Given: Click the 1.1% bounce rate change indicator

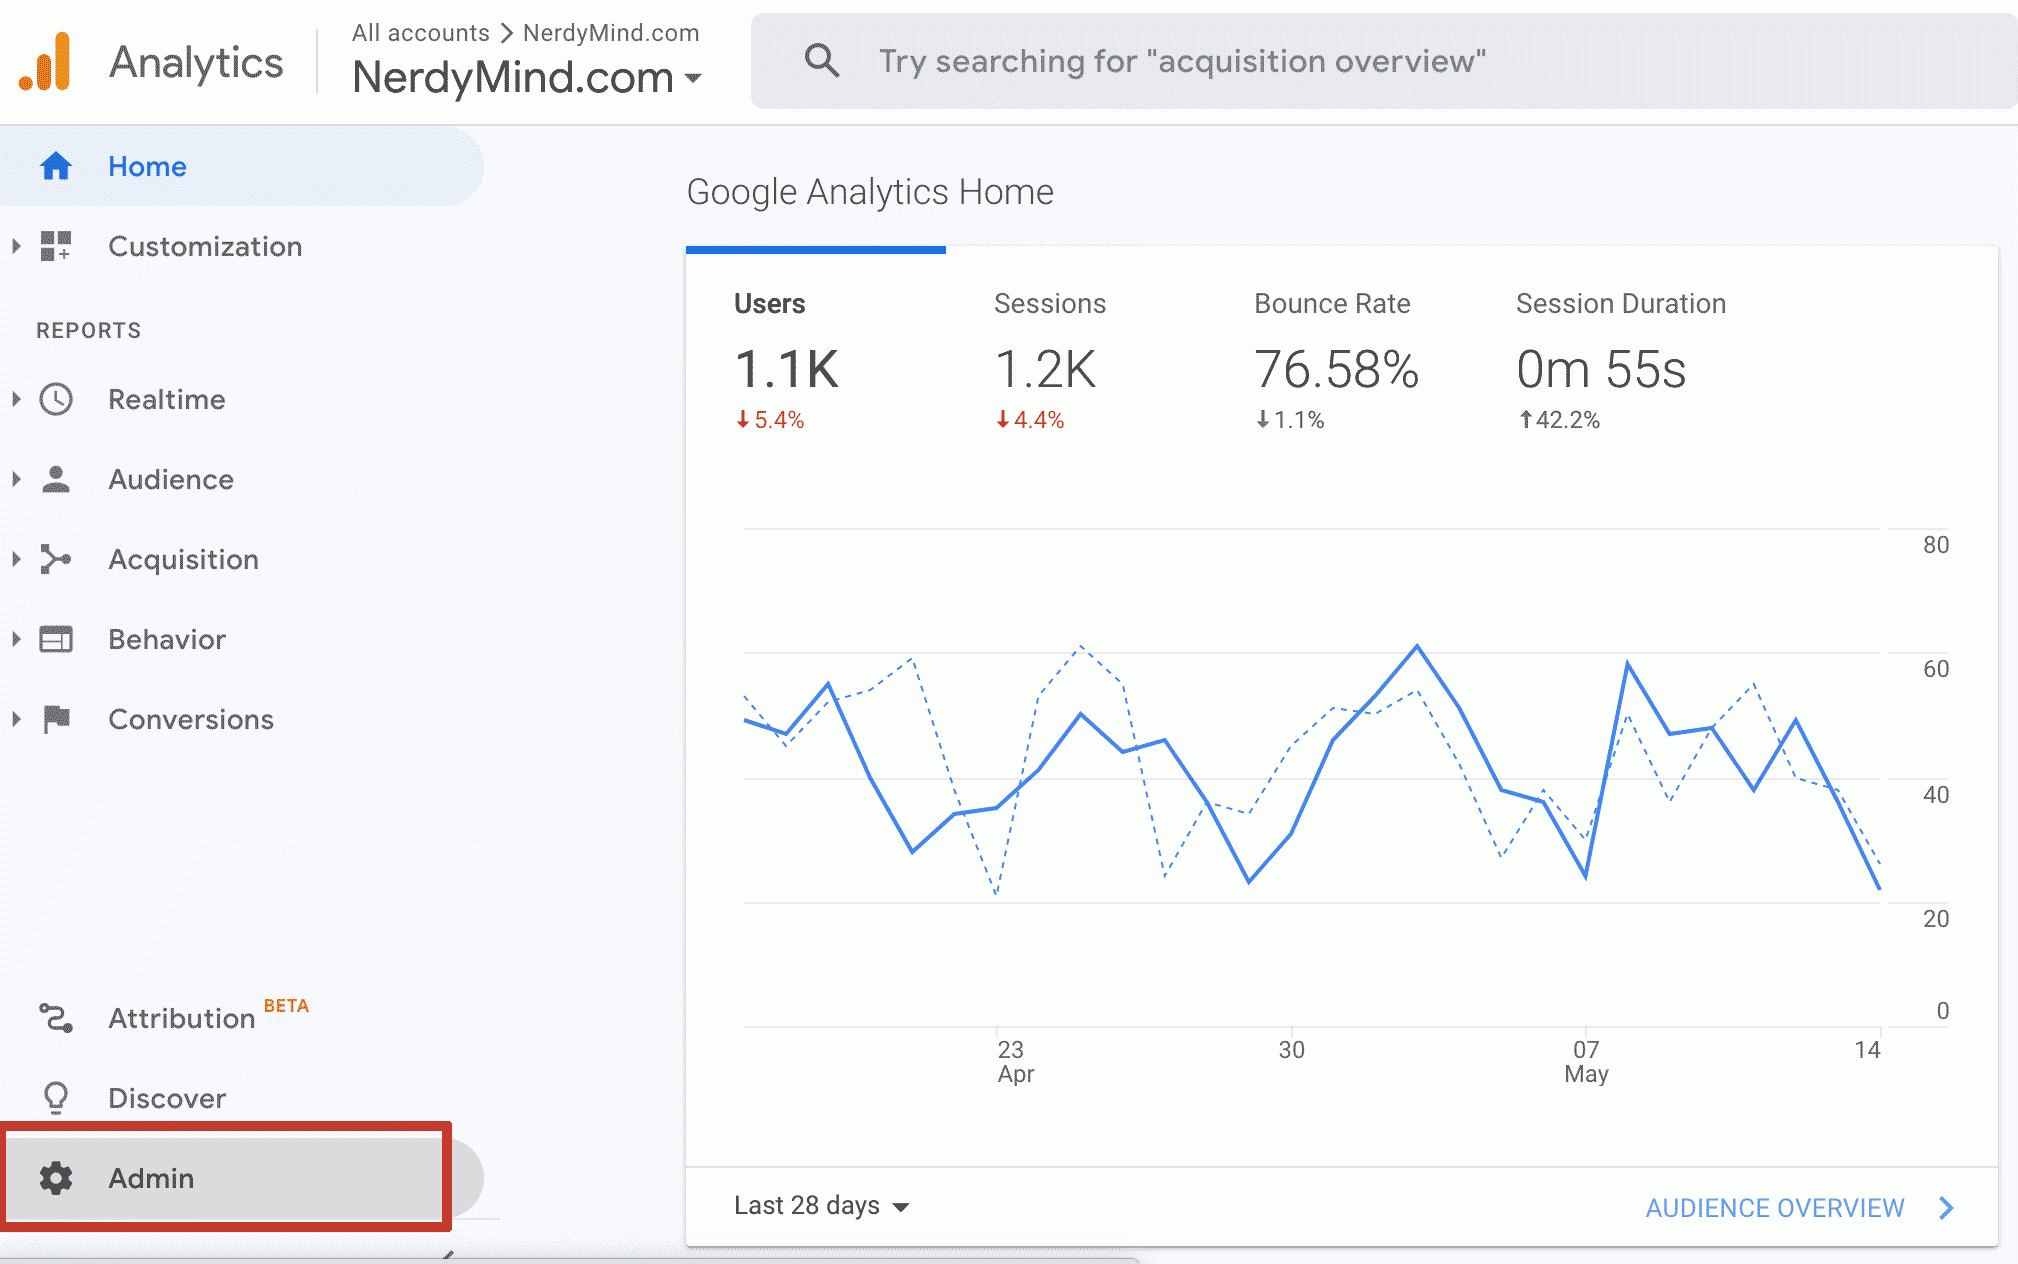Looking at the screenshot, I should tap(1290, 420).
